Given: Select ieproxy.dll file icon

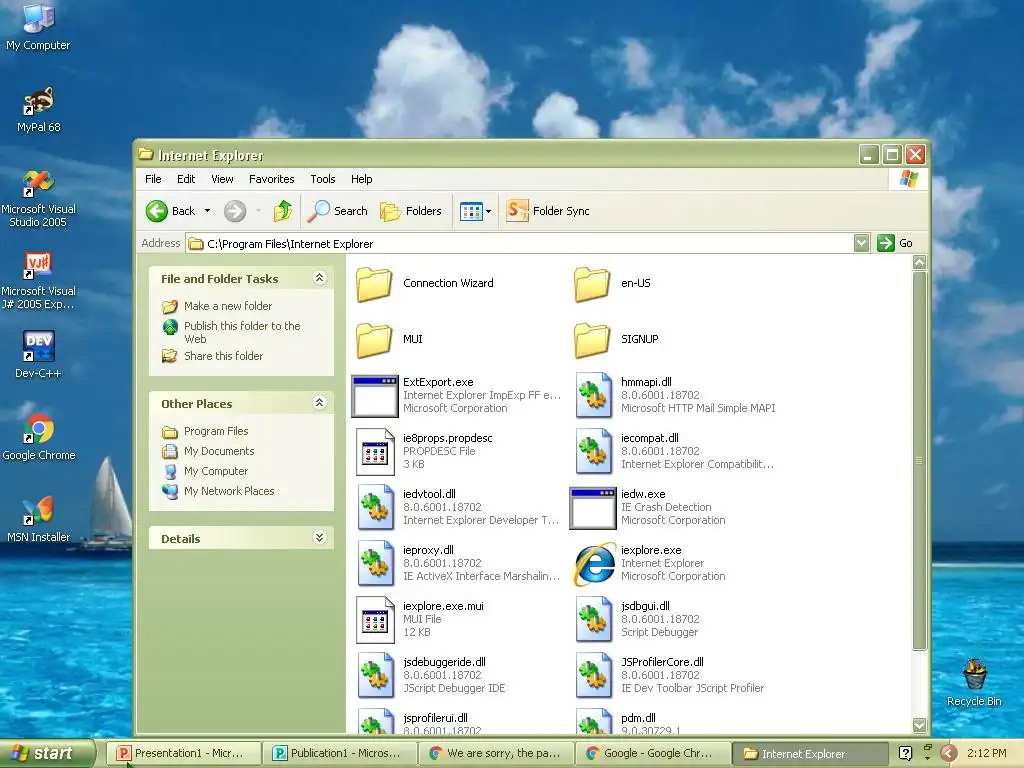Looking at the screenshot, I should pyautogui.click(x=376, y=563).
